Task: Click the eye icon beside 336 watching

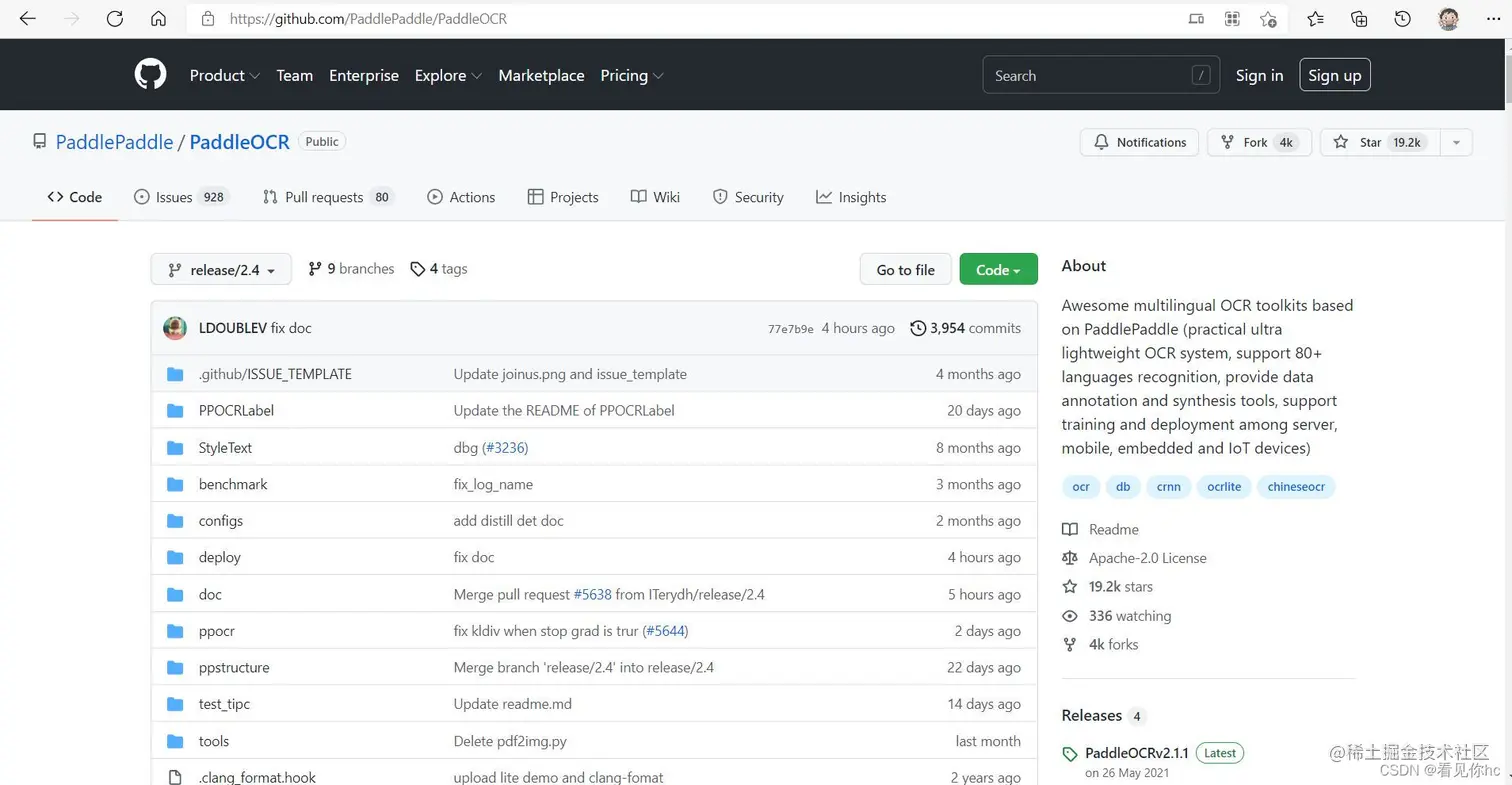Action: [1070, 616]
